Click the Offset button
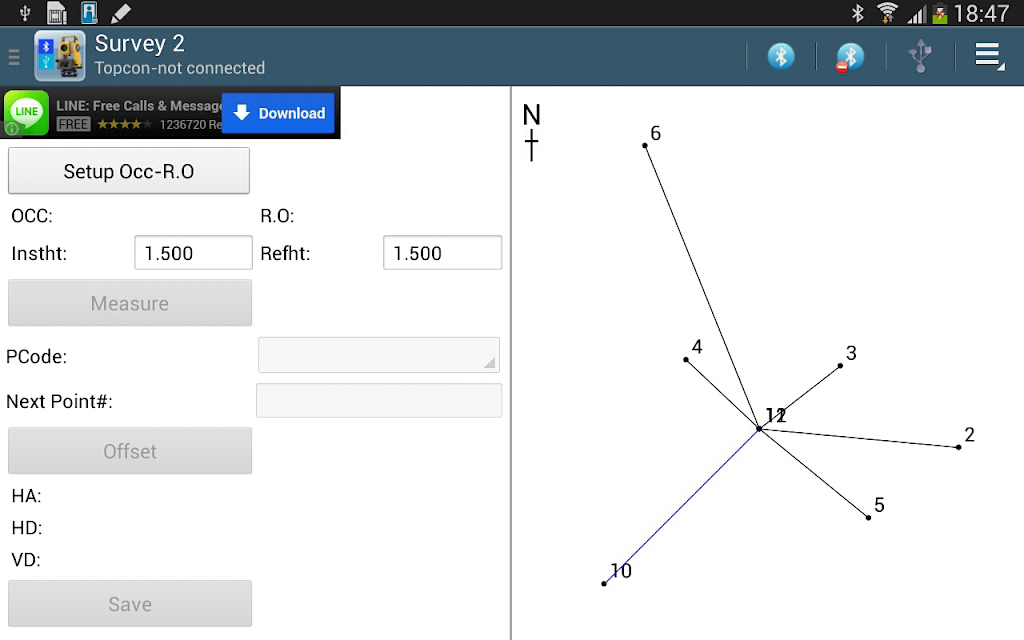Viewport: 1024px width, 640px height. (x=129, y=451)
